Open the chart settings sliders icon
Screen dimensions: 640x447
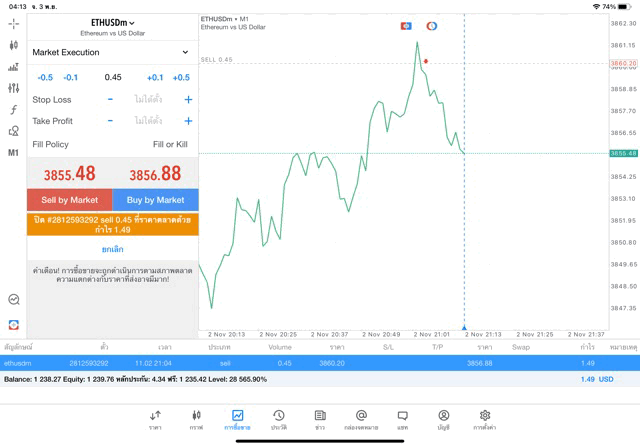[x=13, y=89]
